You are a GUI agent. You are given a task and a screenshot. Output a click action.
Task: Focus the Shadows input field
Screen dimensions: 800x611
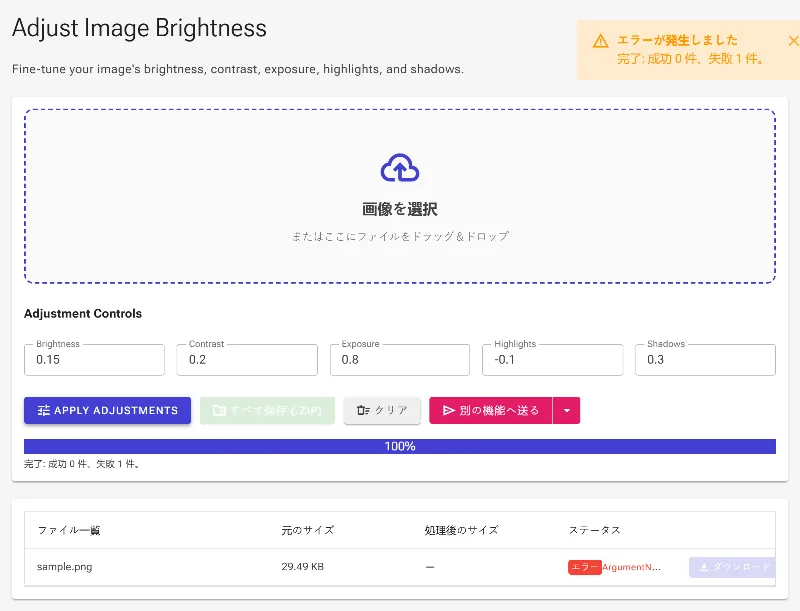pos(706,360)
